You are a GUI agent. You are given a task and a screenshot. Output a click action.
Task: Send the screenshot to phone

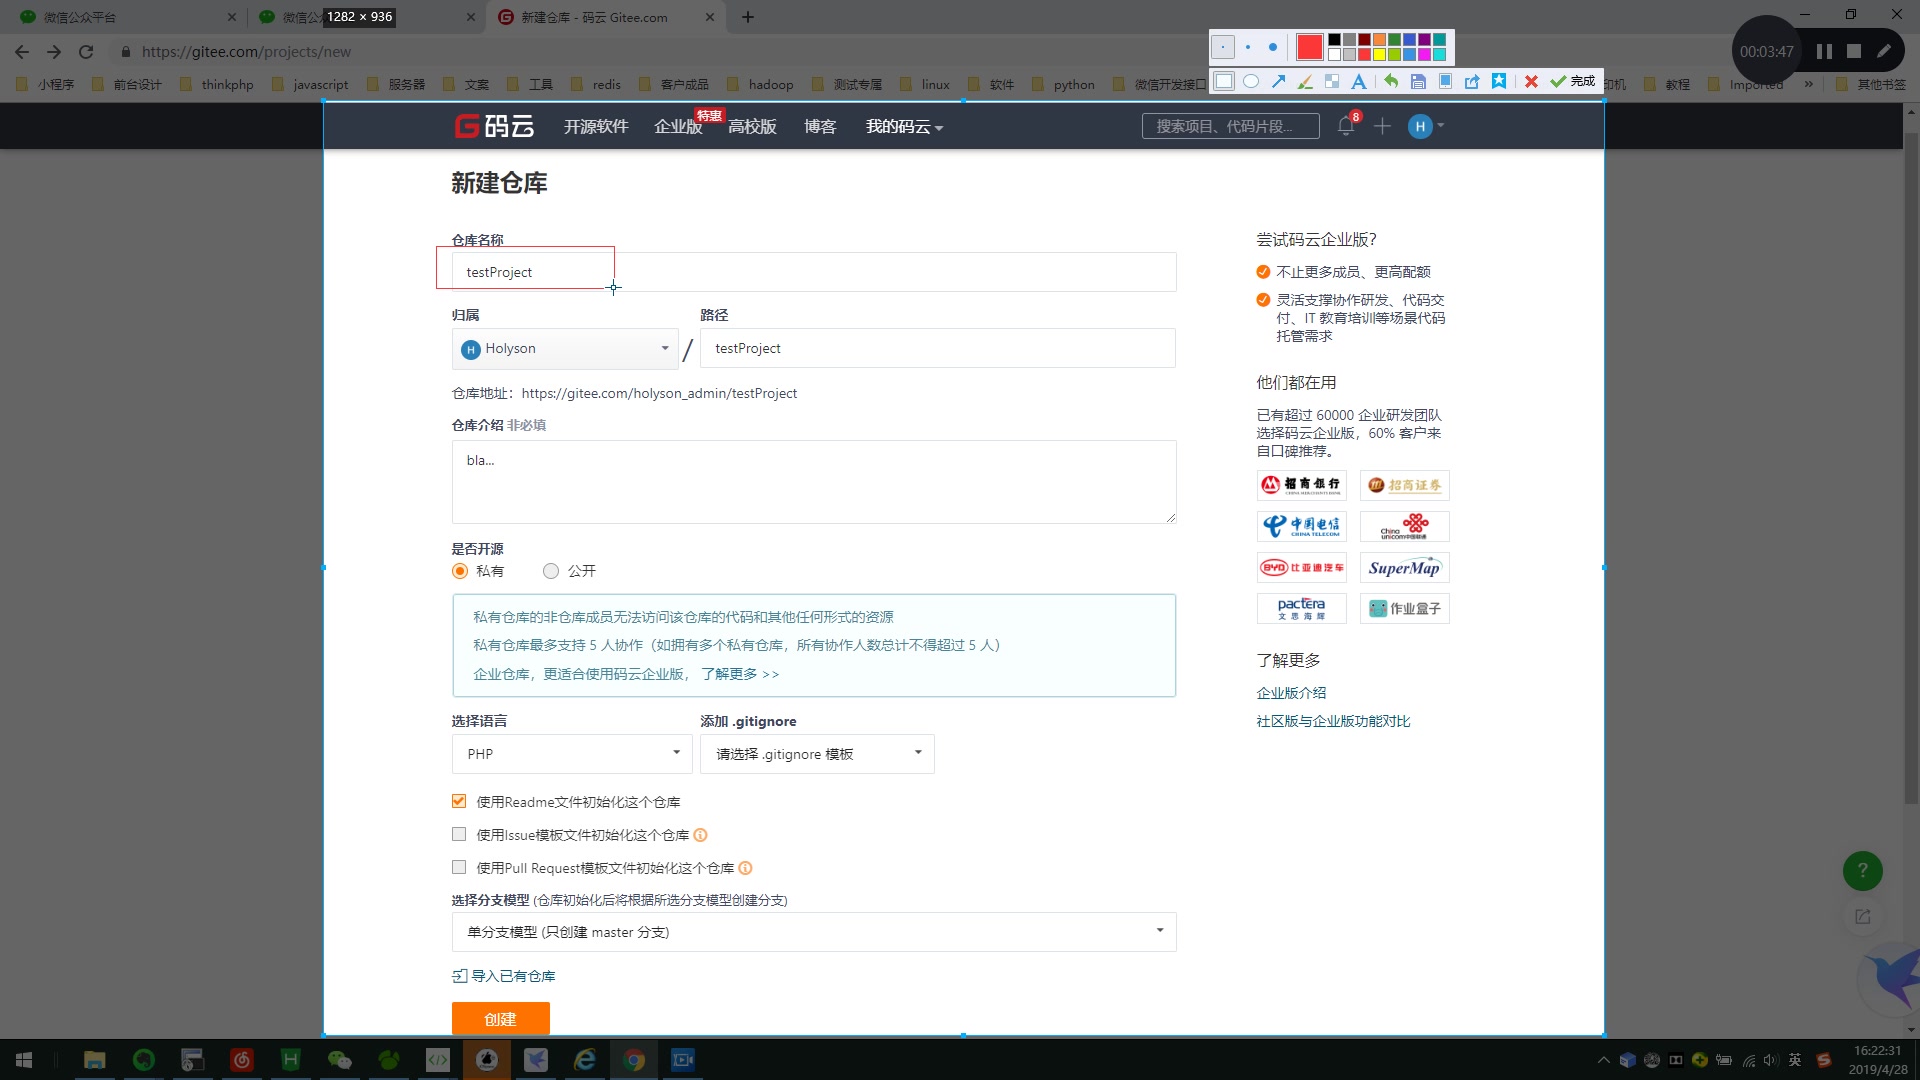coord(1445,81)
